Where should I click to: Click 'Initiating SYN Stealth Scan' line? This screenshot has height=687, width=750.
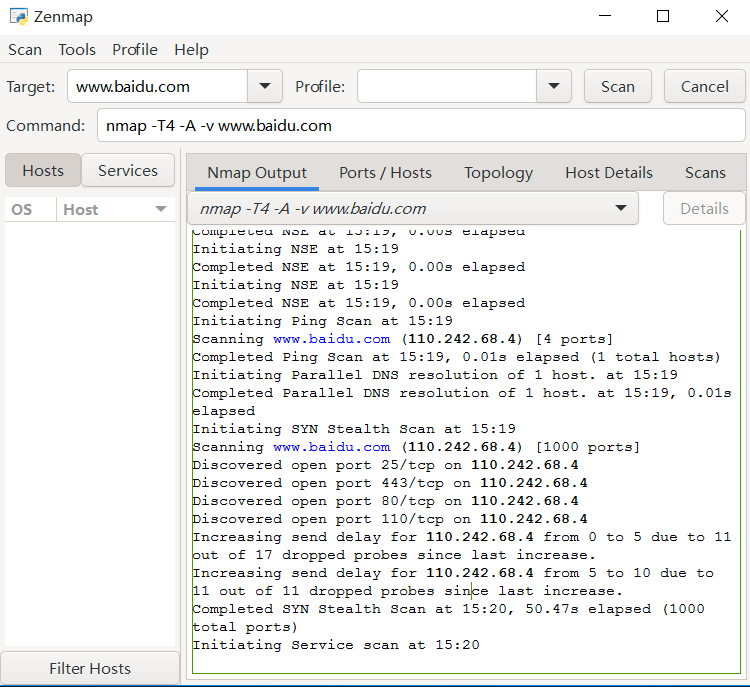[x=354, y=429]
